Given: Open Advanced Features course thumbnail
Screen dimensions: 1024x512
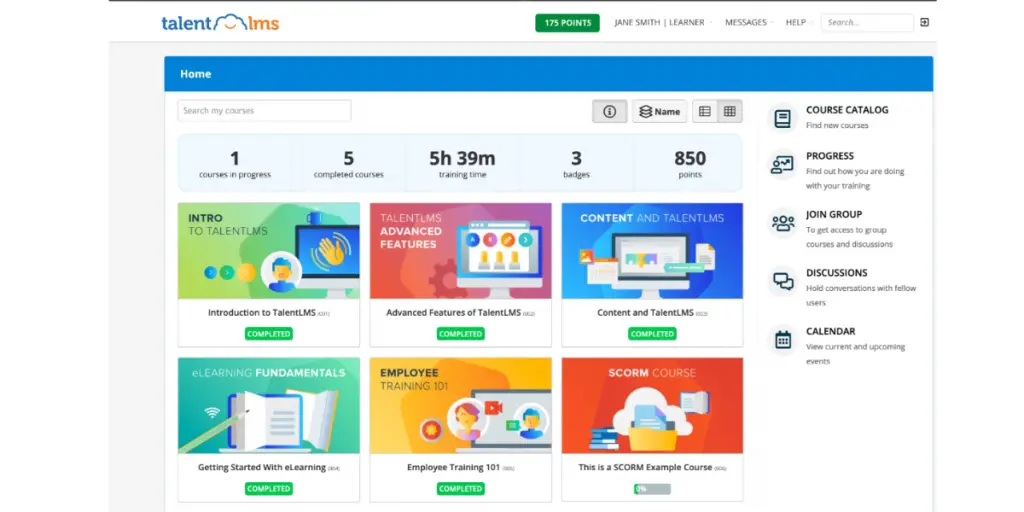Looking at the screenshot, I should click(460, 251).
